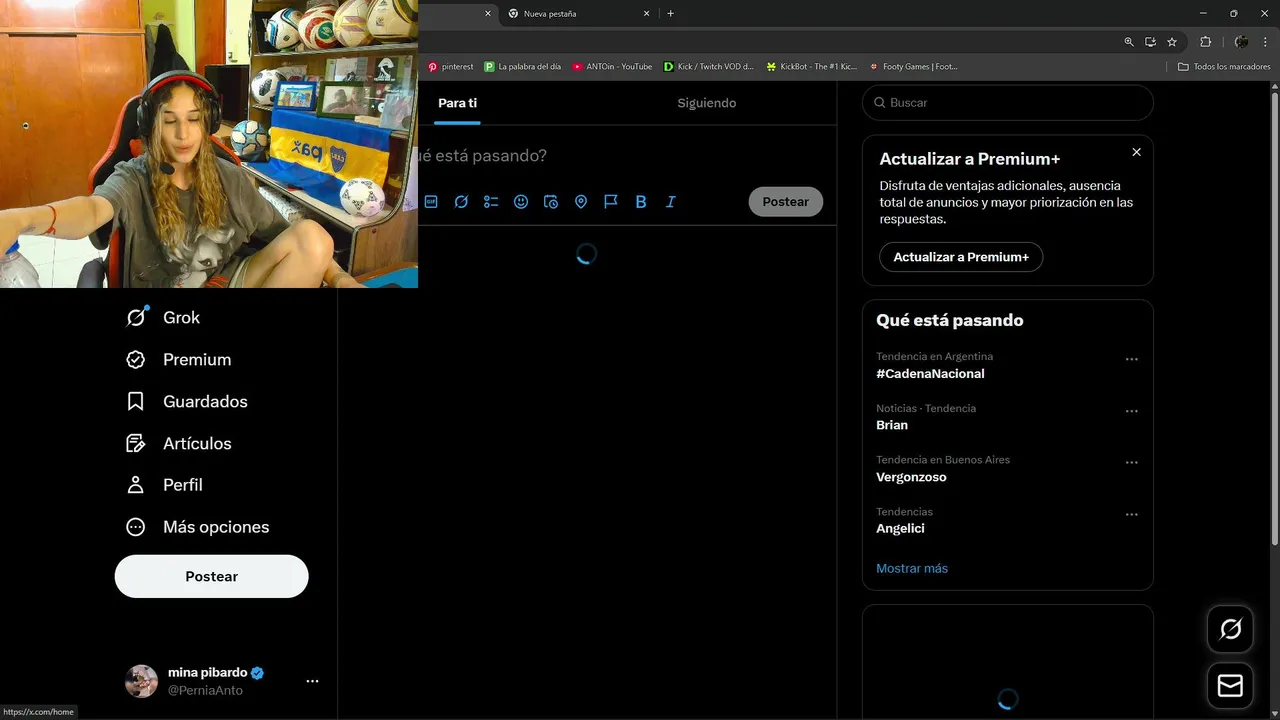Go to Guardados bookmarks
The height and width of the screenshot is (720, 1280).
point(186,401)
